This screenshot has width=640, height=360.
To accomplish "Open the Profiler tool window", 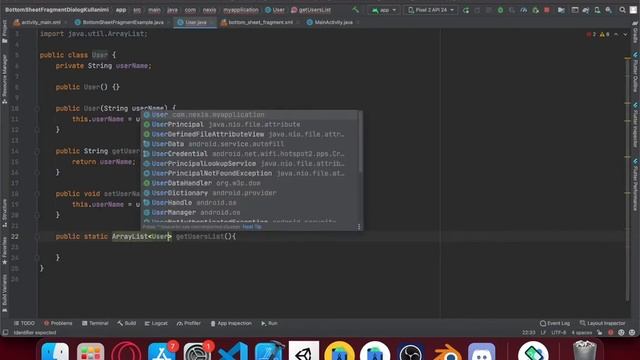I will (189, 323).
